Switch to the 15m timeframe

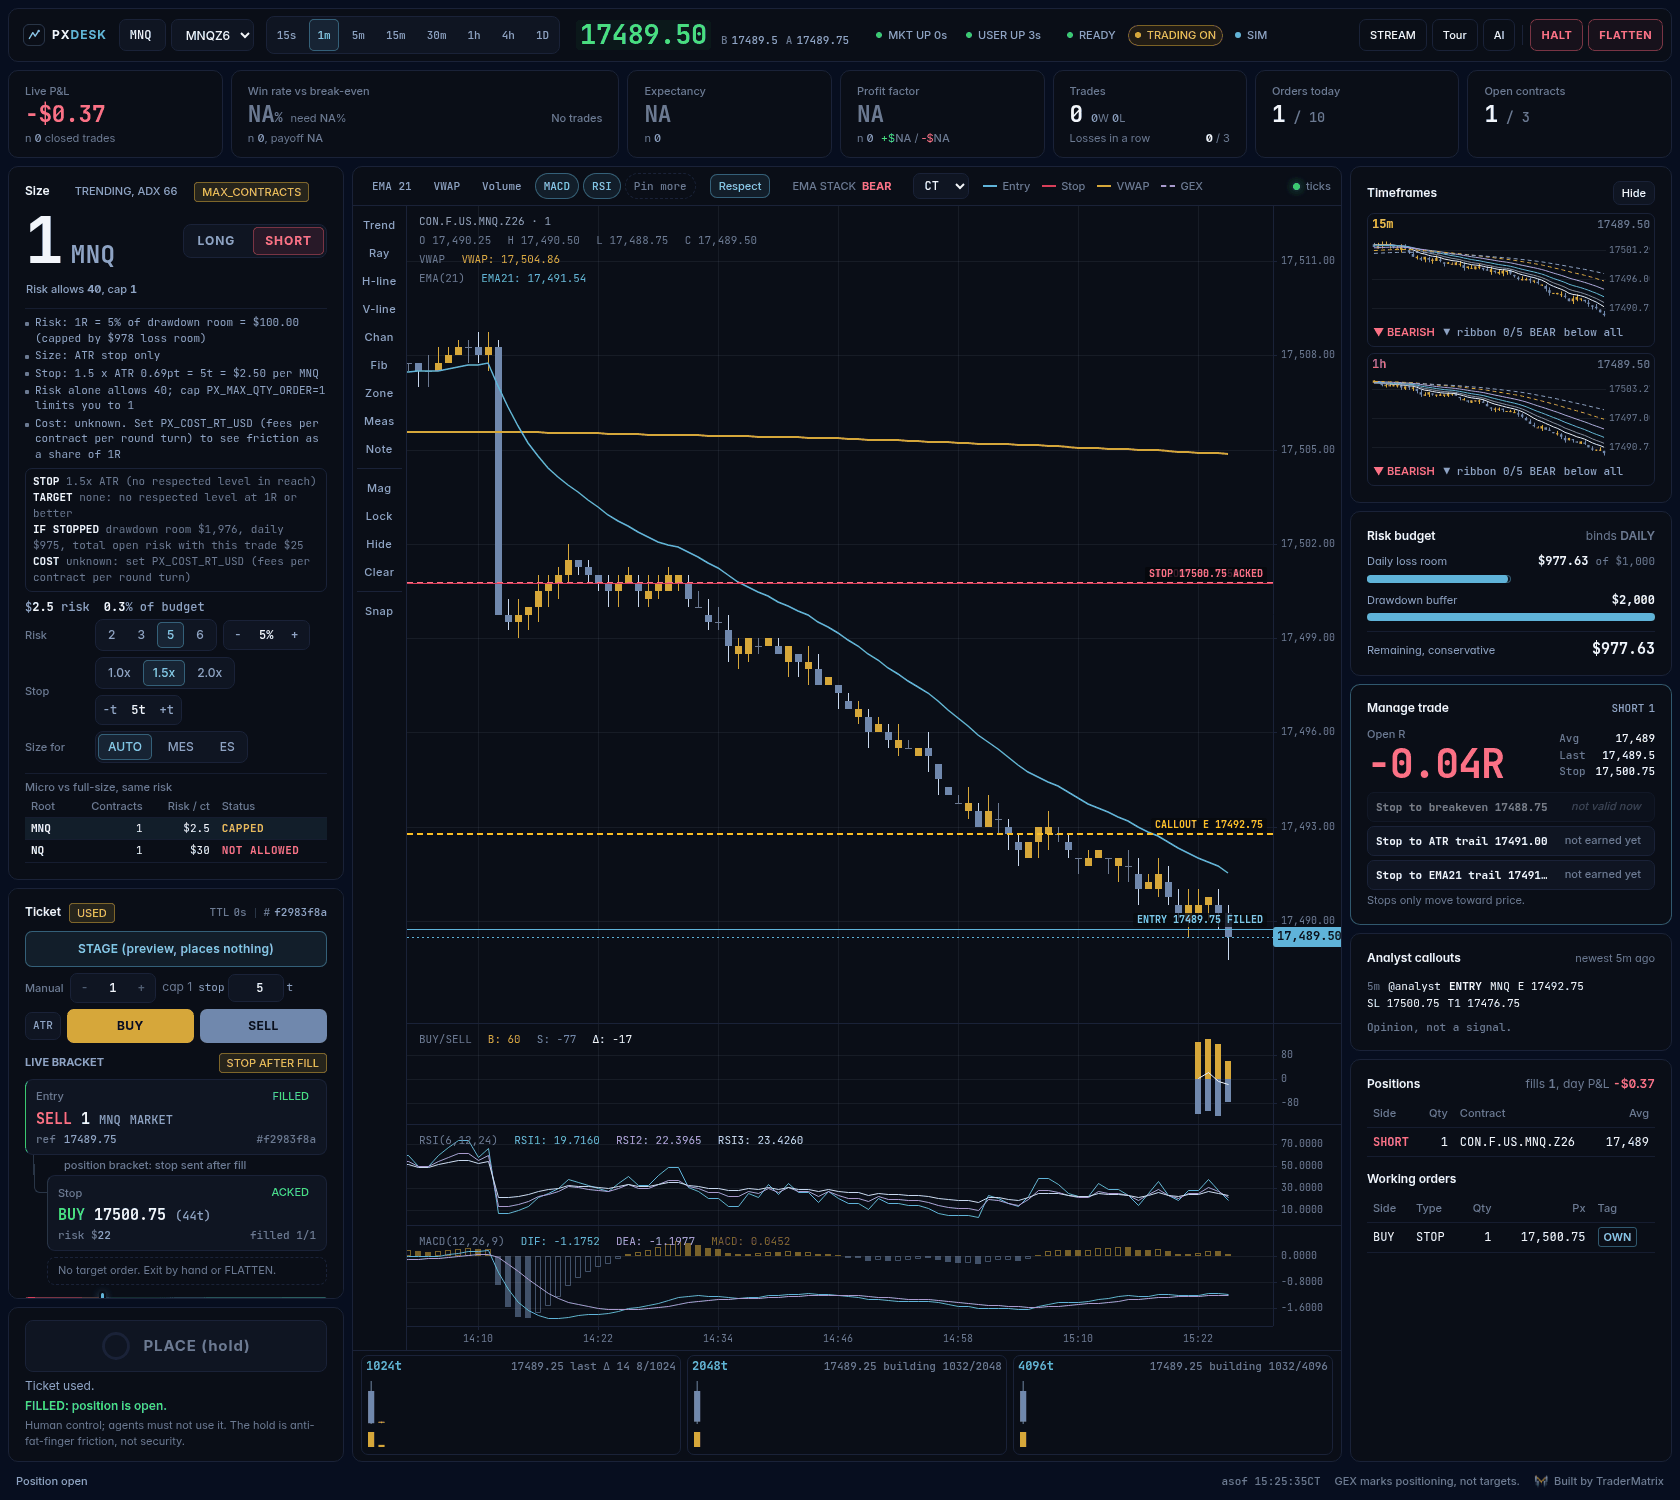click(396, 35)
